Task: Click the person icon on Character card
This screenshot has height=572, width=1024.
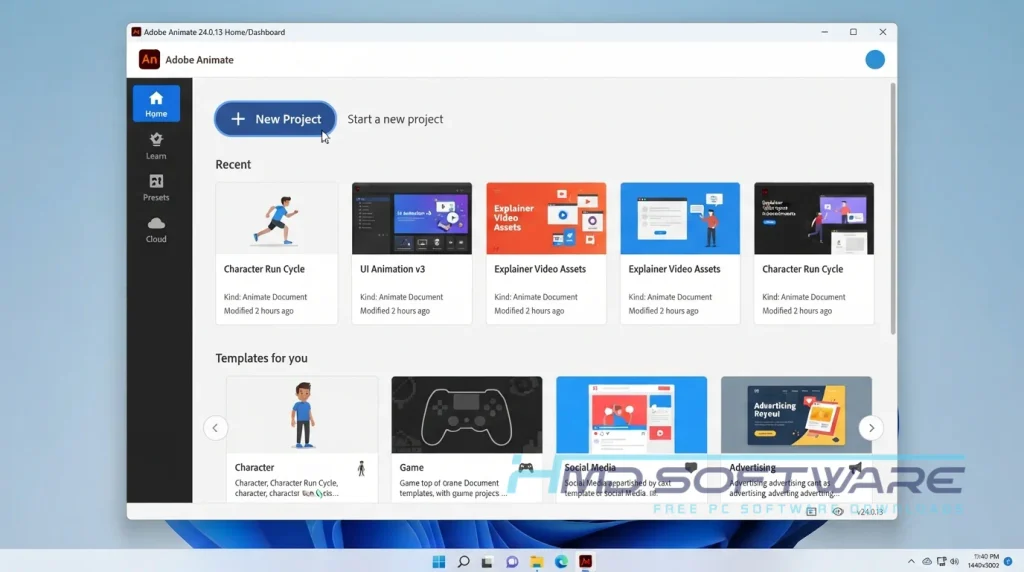Action: pyautogui.click(x=361, y=468)
